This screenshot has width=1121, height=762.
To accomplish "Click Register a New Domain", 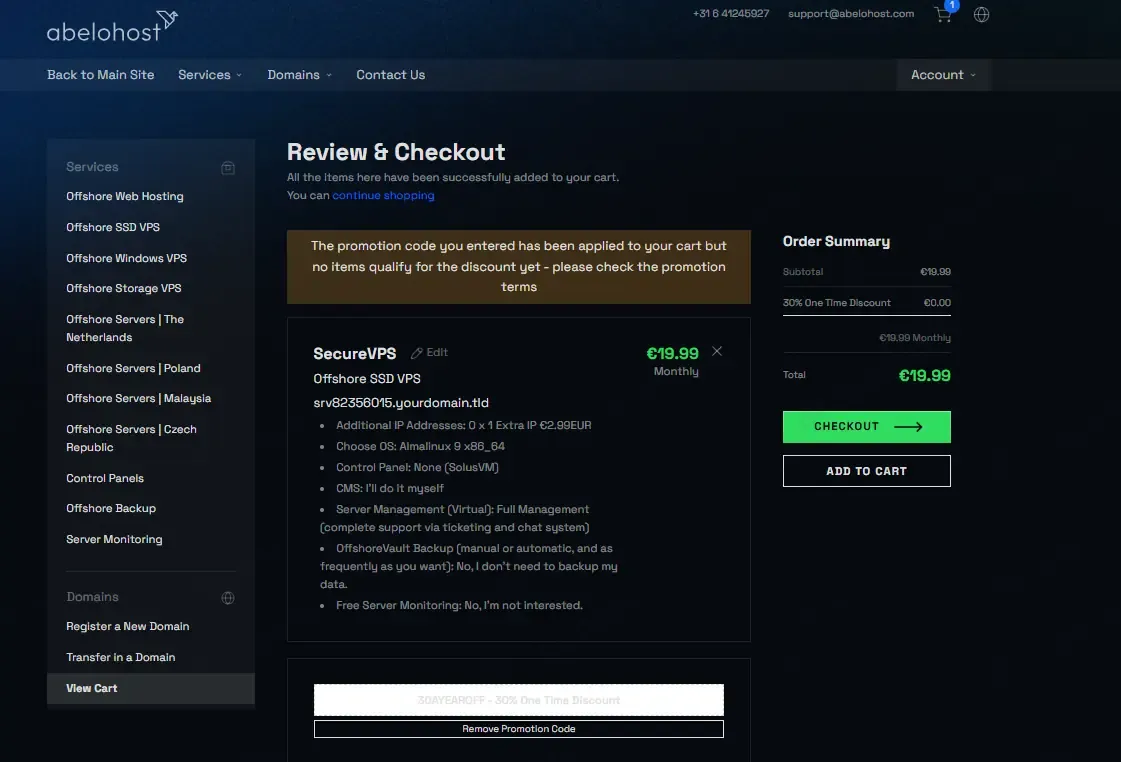I will click(128, 626).
